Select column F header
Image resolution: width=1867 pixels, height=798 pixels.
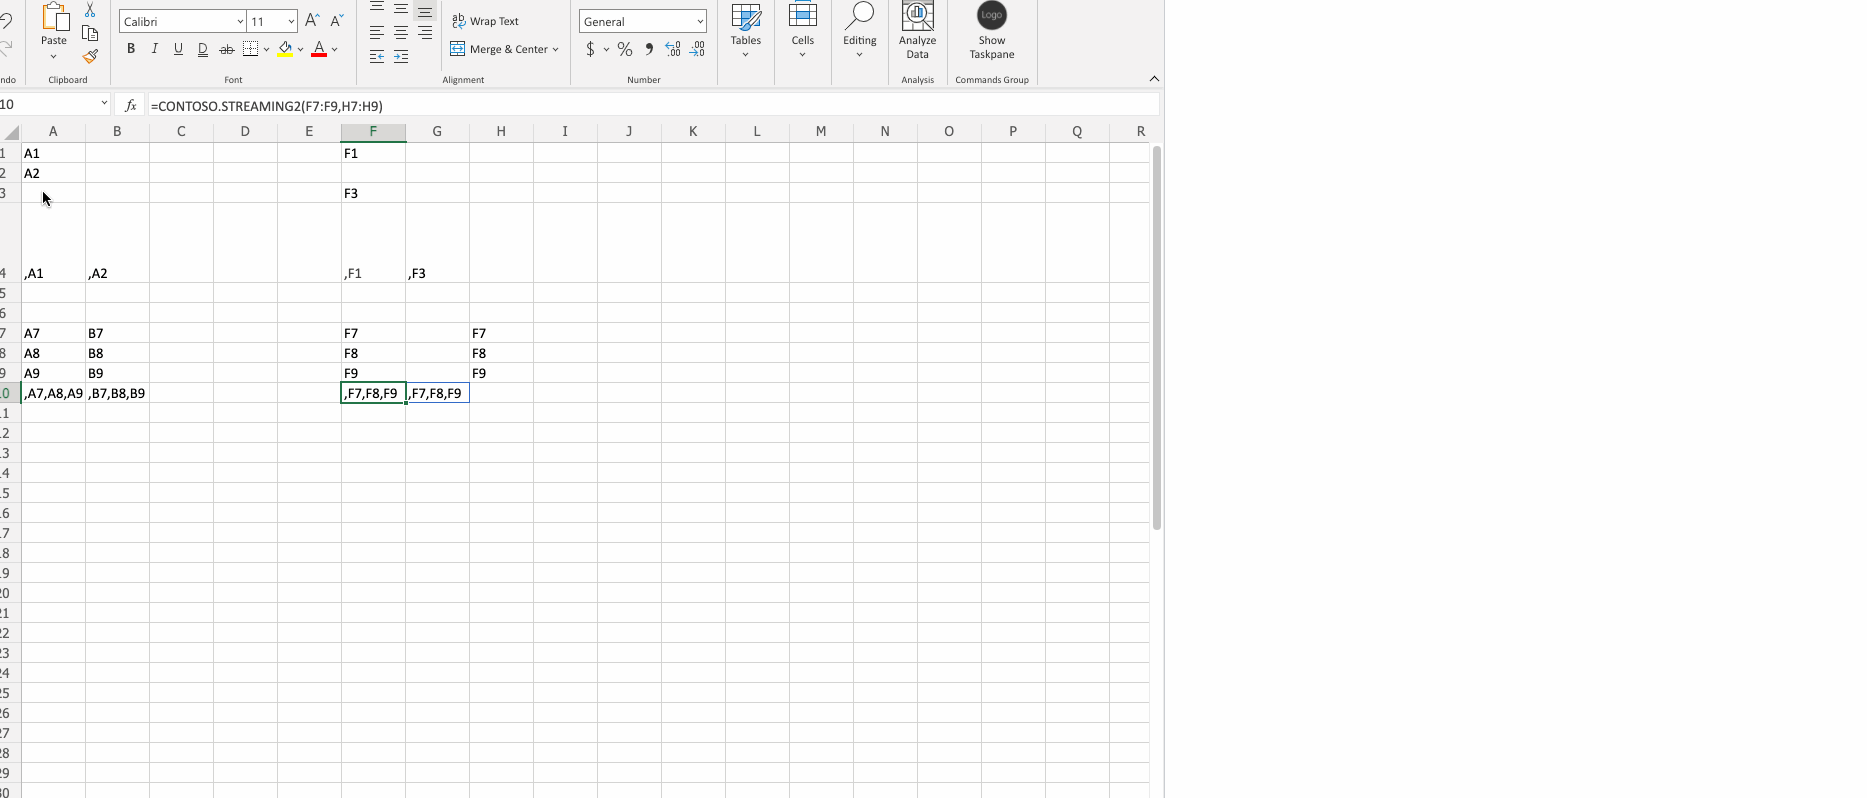(373, 132)
